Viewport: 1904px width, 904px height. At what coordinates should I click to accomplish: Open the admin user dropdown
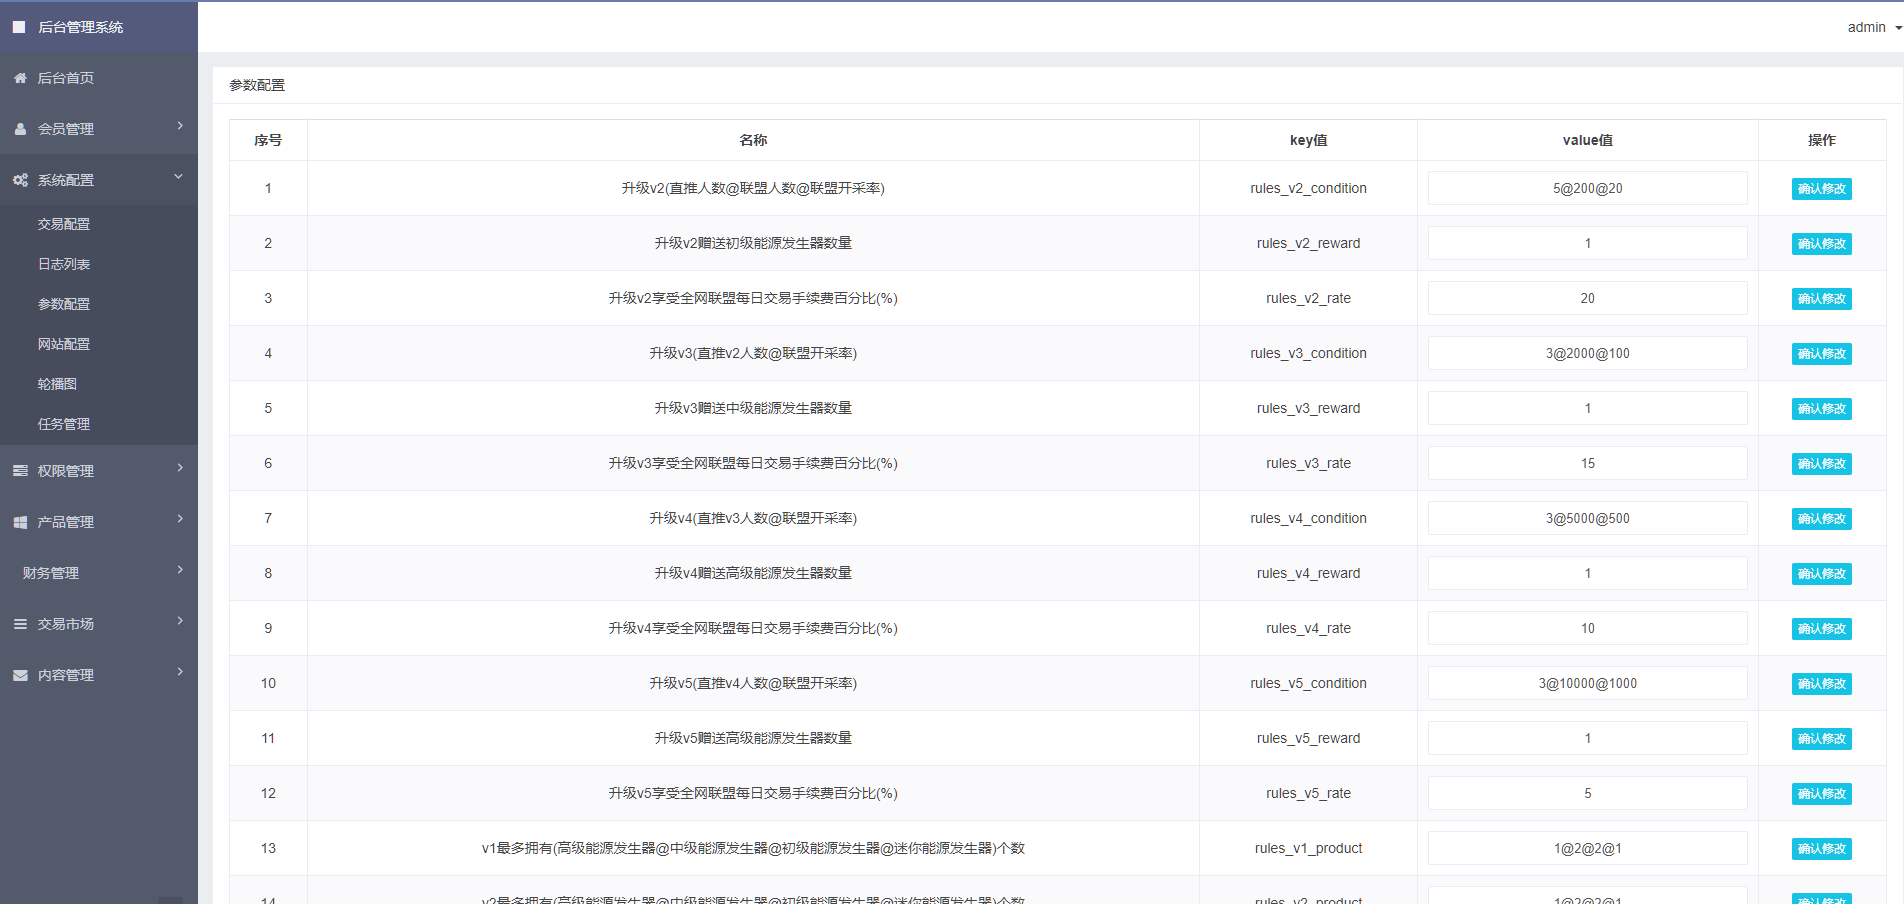[1873, 27]
